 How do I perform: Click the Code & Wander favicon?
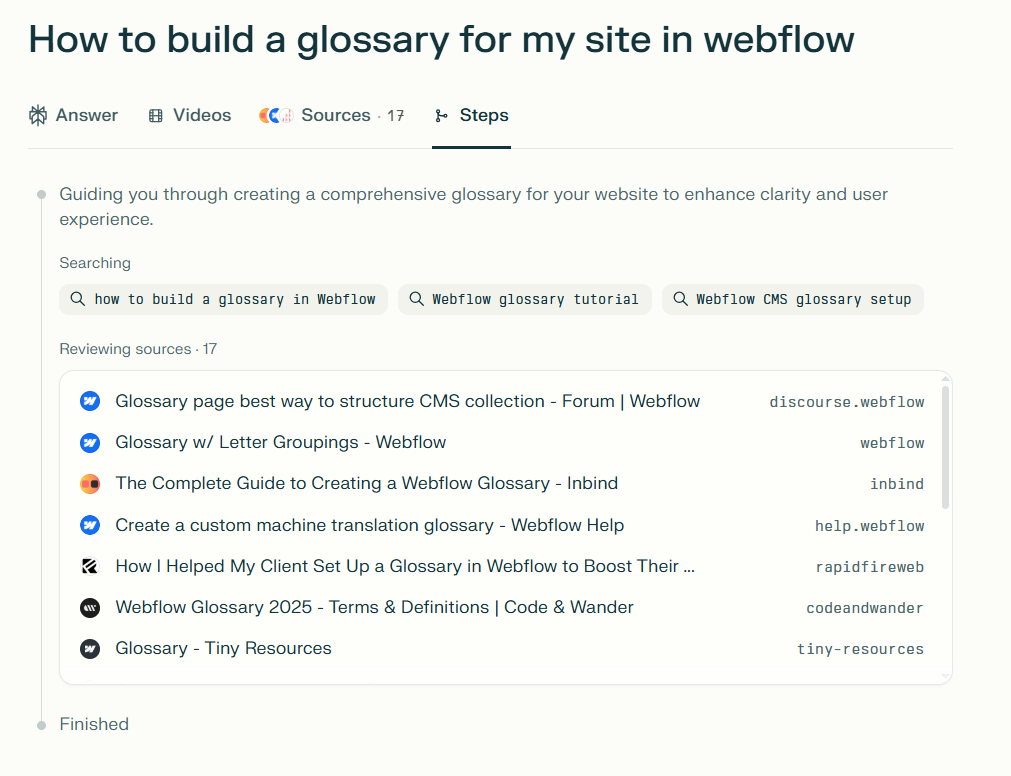click(90, 607)
